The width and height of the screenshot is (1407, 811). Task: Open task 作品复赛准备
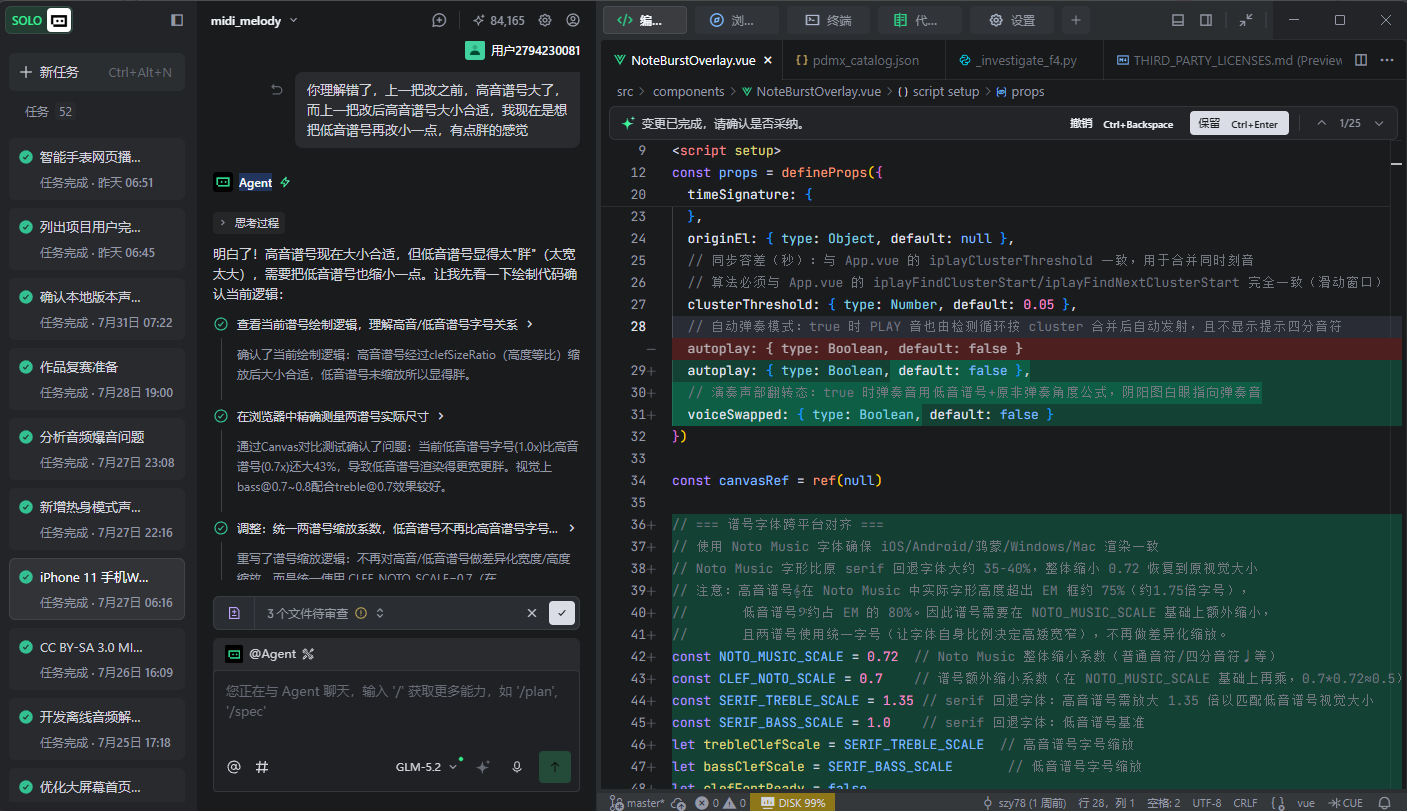pos(96,379)
